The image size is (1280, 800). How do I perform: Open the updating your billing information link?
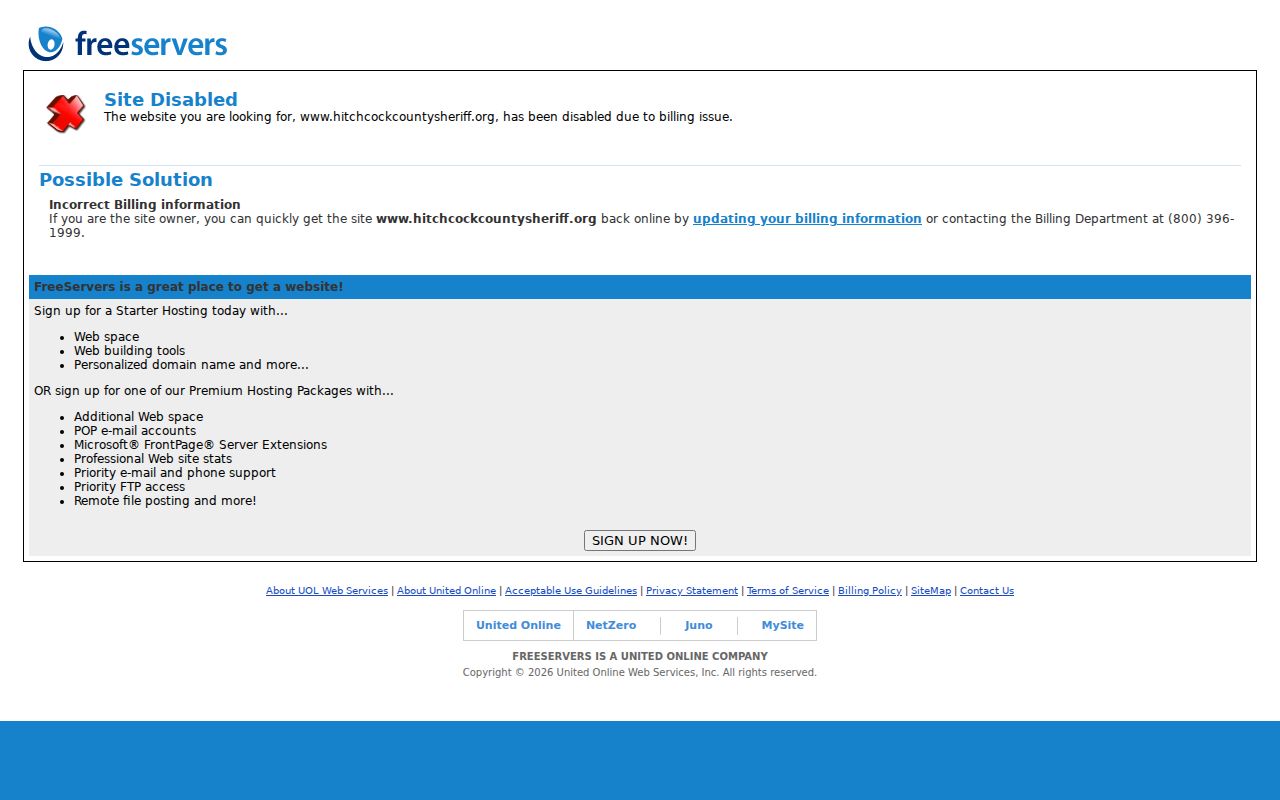click(807, 219)
